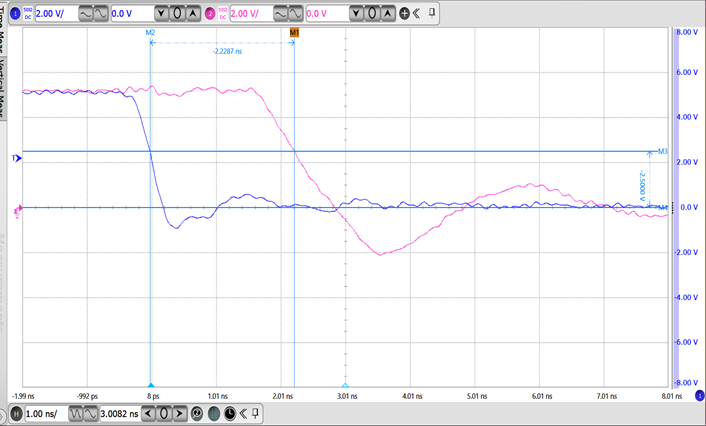Decrease channel 1 sensitivity with larger-wave icon
Screen dimensions: 706x426
coord(85,14)
